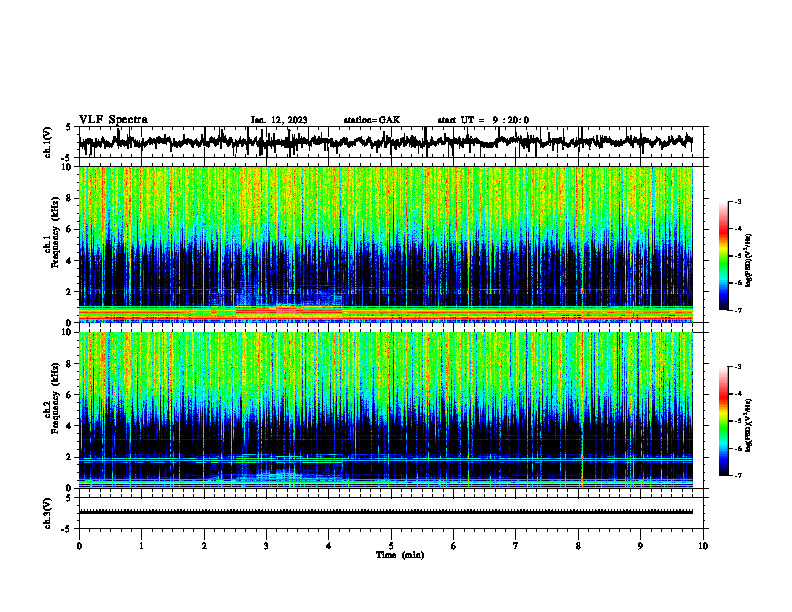Click the -3 label on the ch.1 color bar
The width and height of the screenshot is (792, 612).
[x=738, y=202]
